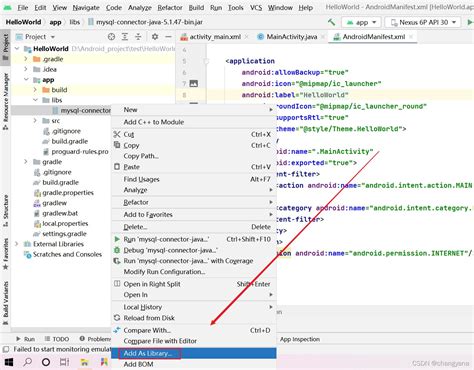Close the activity_main.xml tab

[x=247, y=37]
